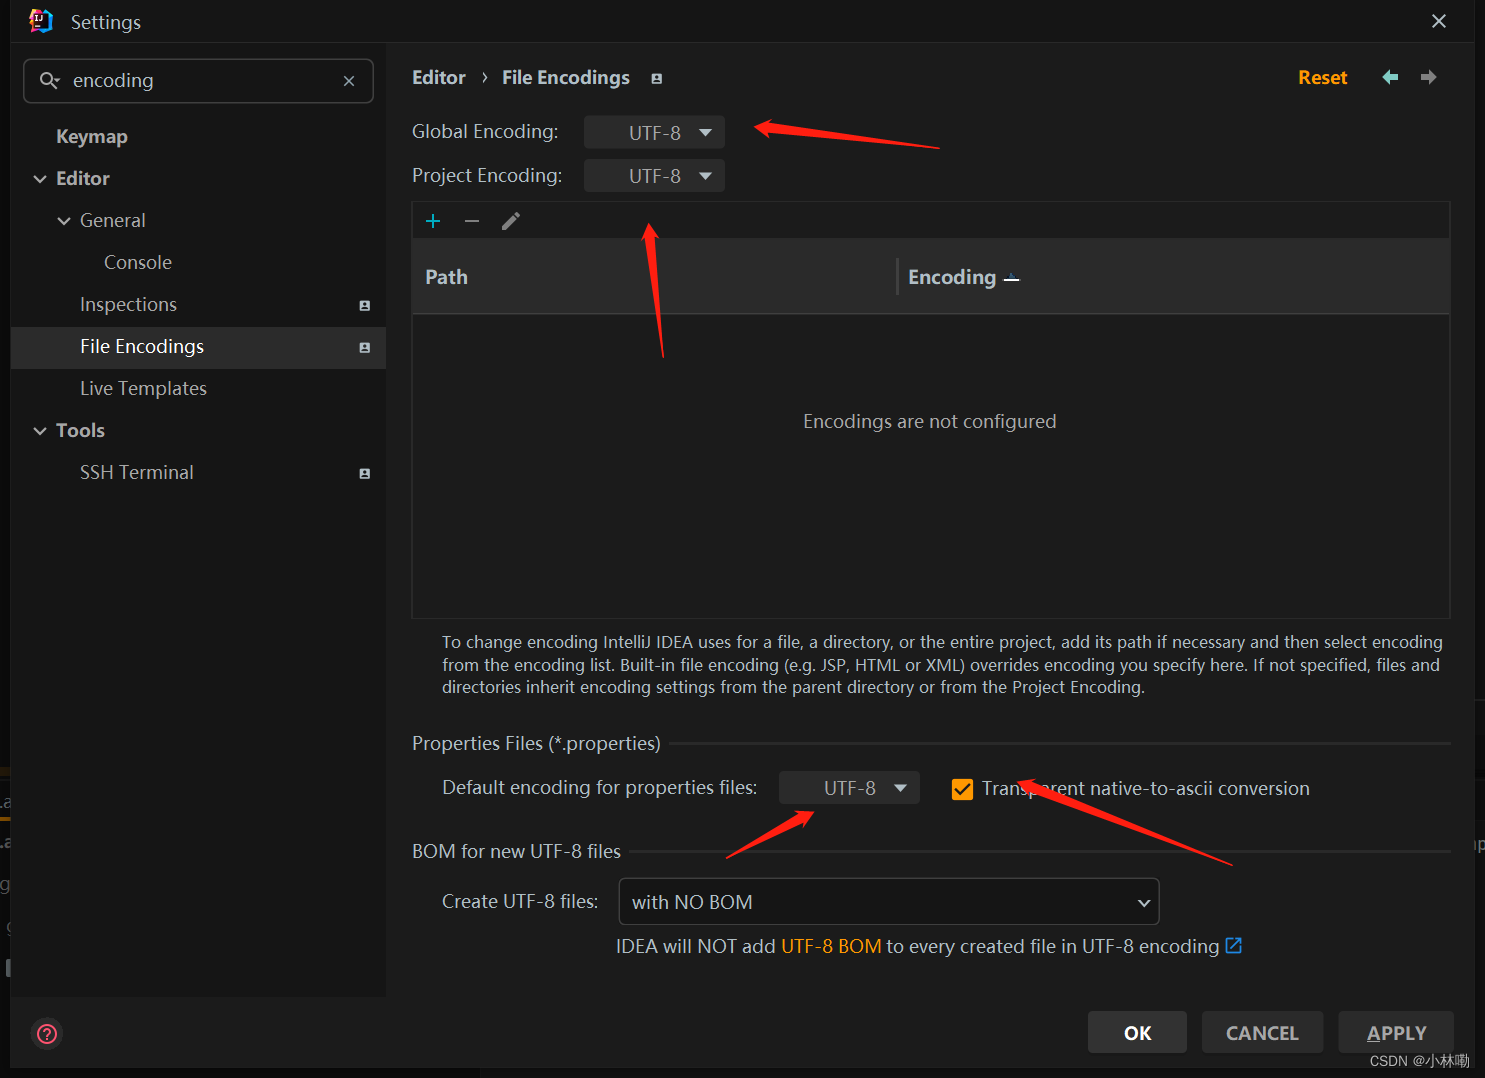
Task: Click the OK button
Action: (x=1137, y=1032)
